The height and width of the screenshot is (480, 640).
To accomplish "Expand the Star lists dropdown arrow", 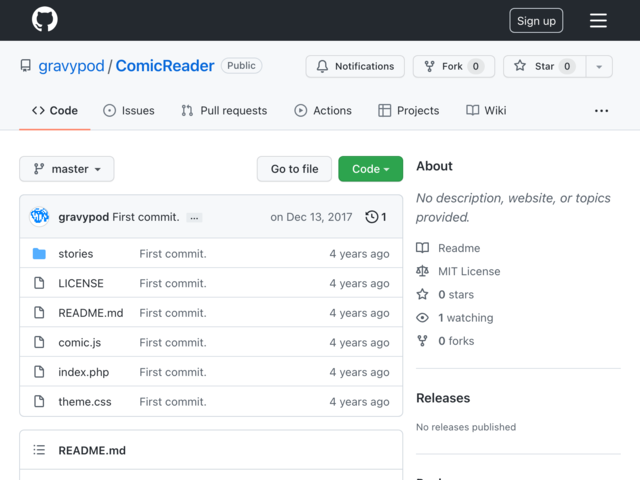I will (x=599, y=67).
